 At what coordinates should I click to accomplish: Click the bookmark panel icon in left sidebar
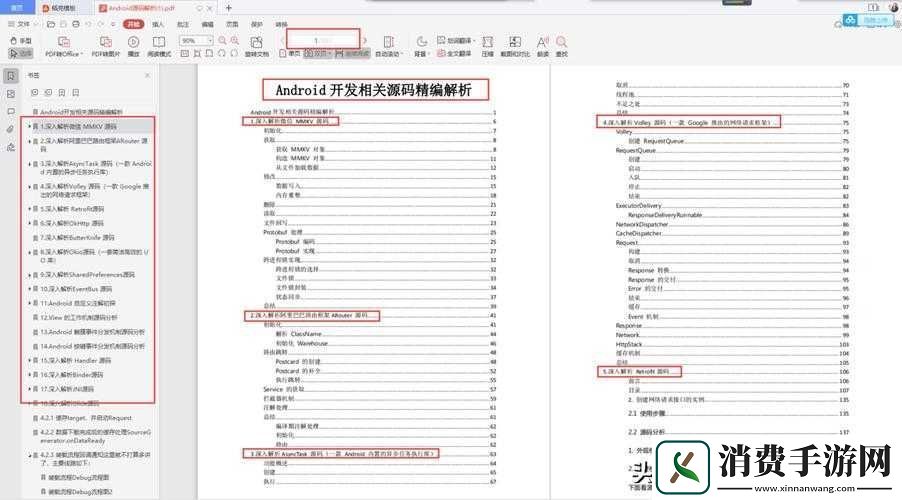[10, 75]
